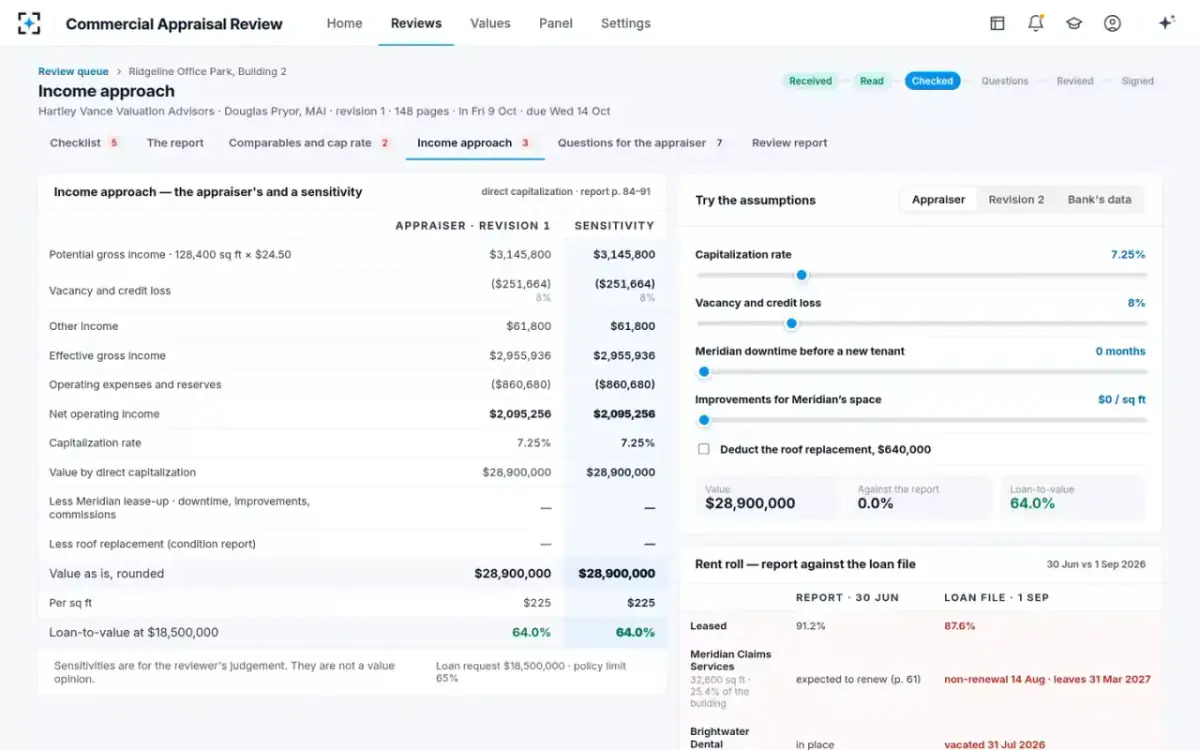The height and width of the screenshot is (750, 1200).
Task: Click the graduation cap learning icon
Action: coord(1074,23)
